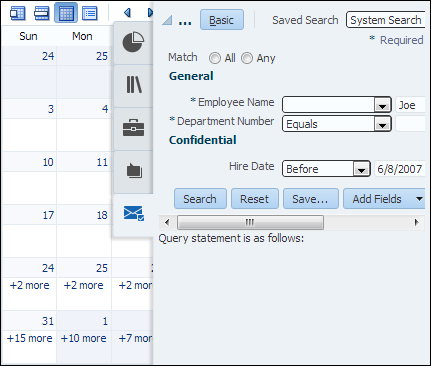Click the Hire Date 6/8/2007 field
The height and width of the screenshot is (371, 434).
[x=400, y=169]
